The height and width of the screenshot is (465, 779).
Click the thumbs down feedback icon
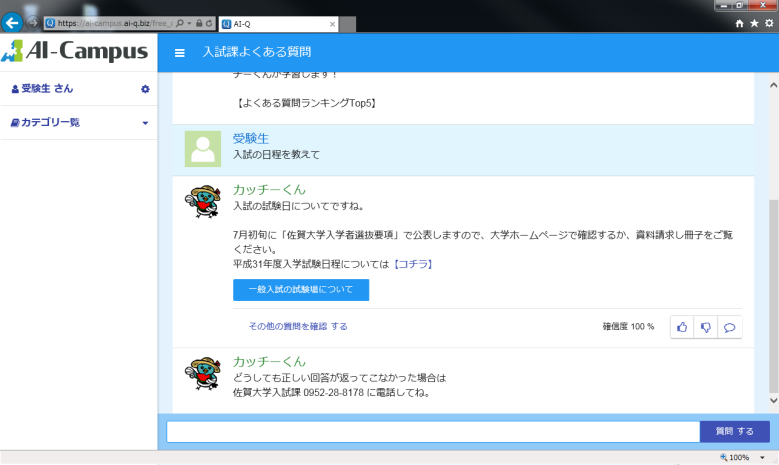pyautogui.click(x=705, y=327)
